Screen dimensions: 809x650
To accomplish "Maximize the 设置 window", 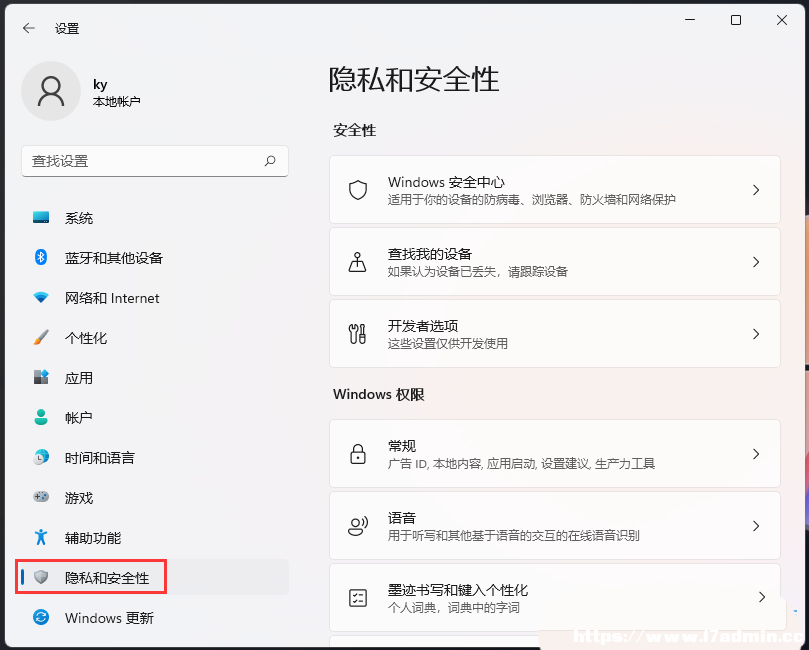I will tap(736, 20).
